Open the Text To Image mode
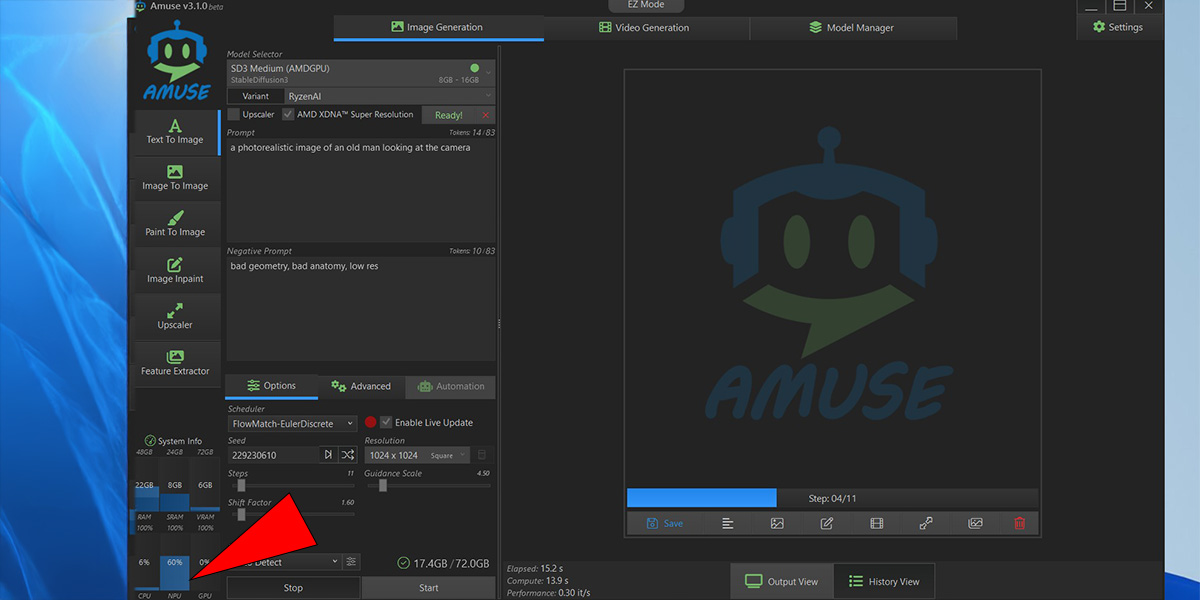This screenshot has height=600, width=1200. tap(175, 133)
